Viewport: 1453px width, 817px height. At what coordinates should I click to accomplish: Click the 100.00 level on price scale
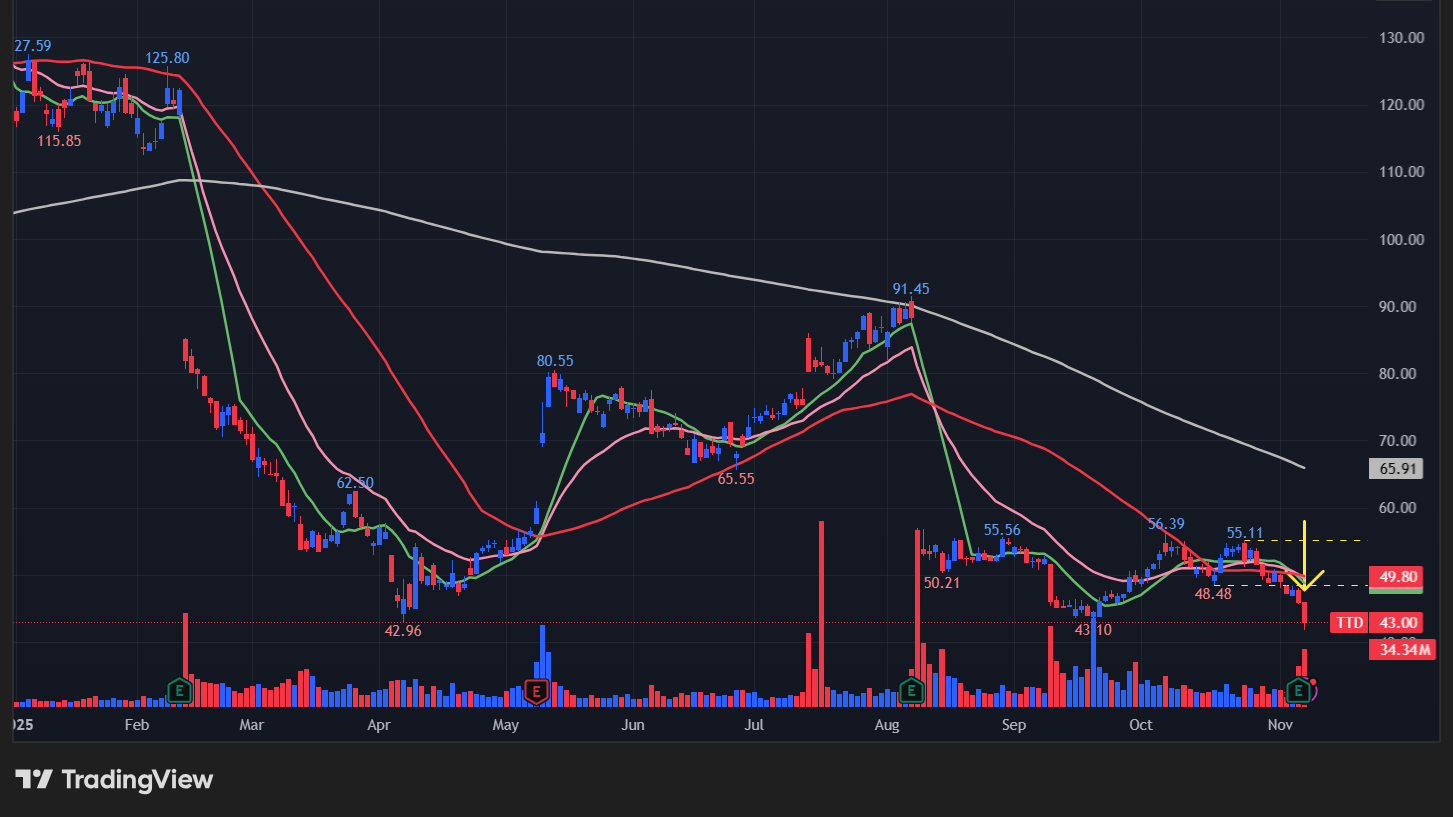coord(1400,239)
